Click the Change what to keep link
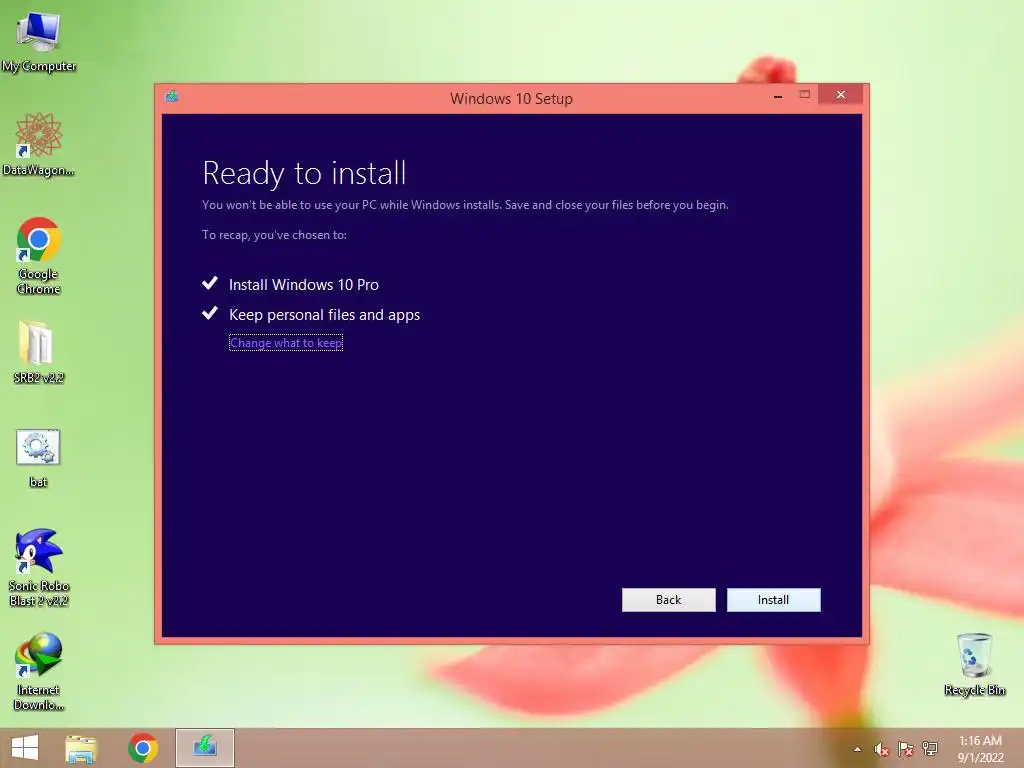 (x=286, y=343)
